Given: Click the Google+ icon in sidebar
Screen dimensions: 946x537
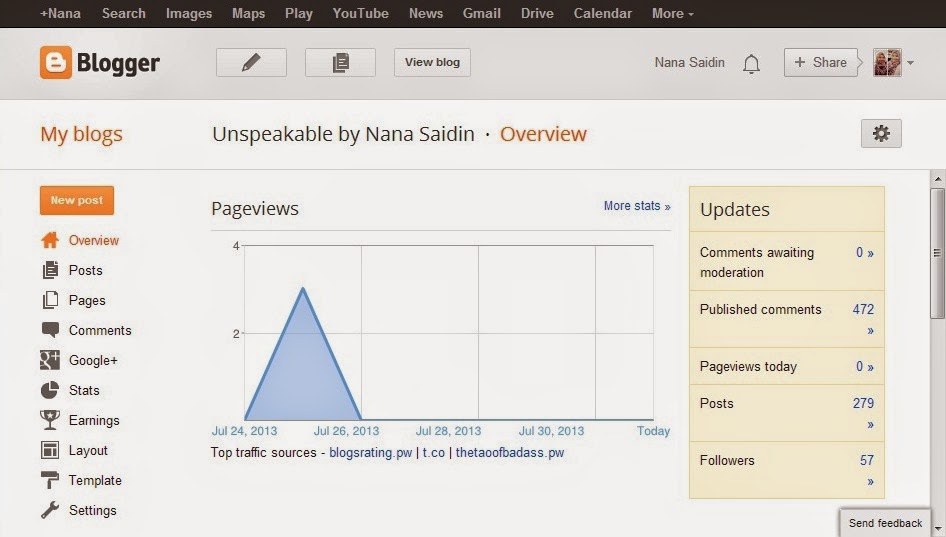Looking at the screenshot, I should pos(50,360).
